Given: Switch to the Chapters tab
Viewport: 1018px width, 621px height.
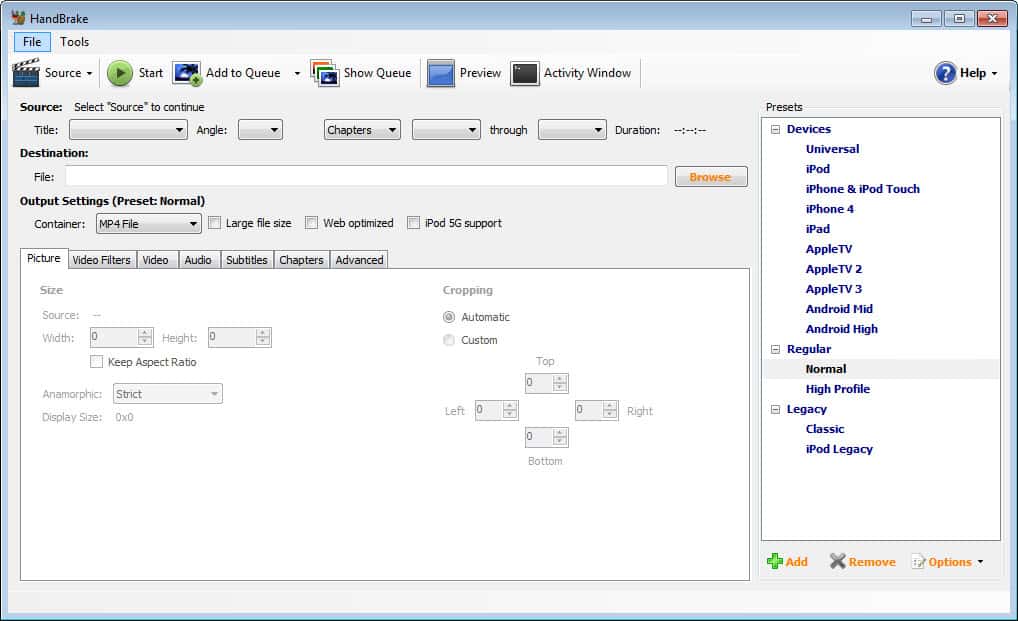Looking at the screenshot, I should [301, 260].
